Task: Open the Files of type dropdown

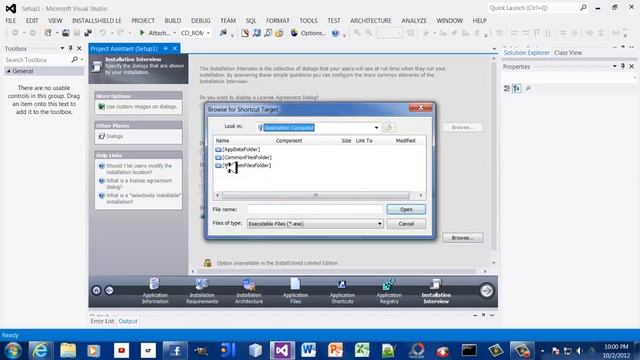Action: click(x=379, y=224)
